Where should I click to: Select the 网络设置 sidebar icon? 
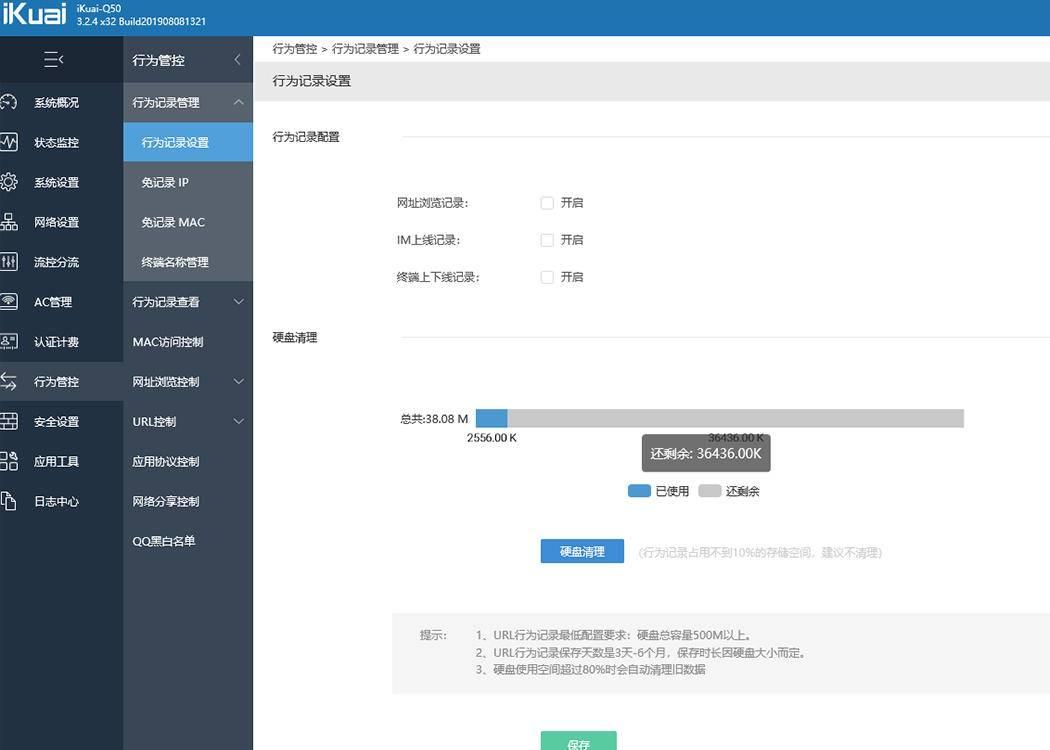click(x=12, y=221)
